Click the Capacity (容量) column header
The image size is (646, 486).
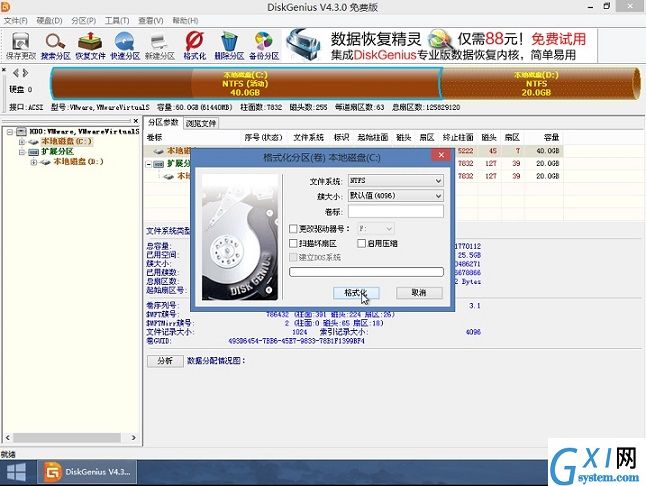pyautogui.click(x=551, y=138)
